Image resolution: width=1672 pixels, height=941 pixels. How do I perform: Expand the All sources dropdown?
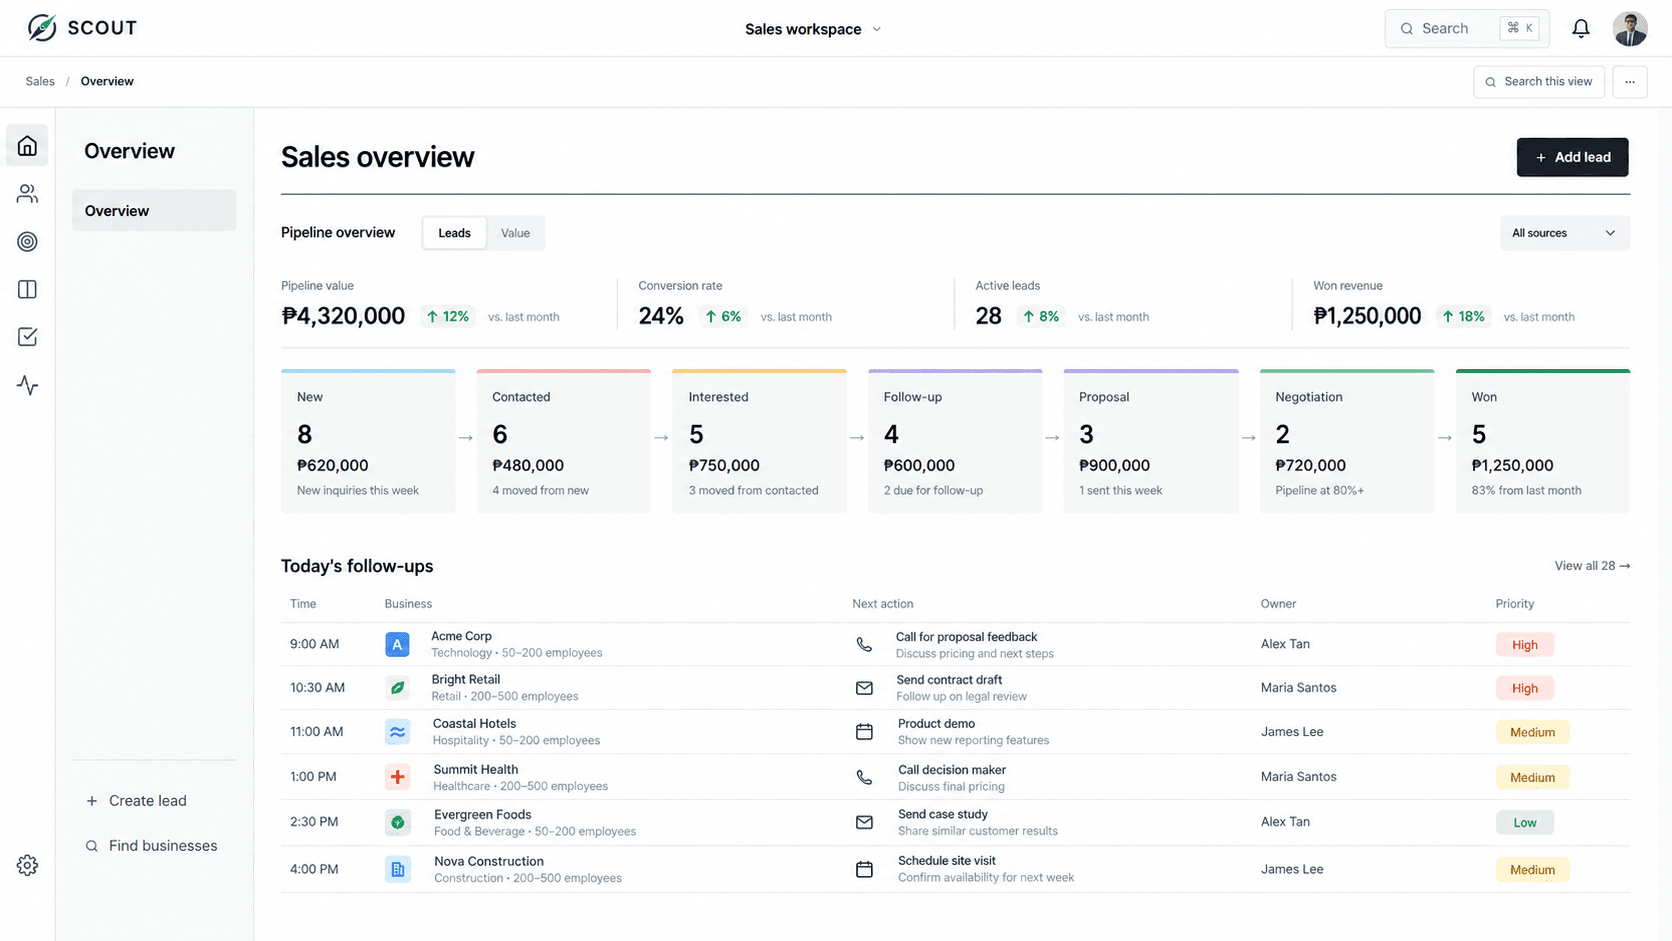tap(1564, 233)
